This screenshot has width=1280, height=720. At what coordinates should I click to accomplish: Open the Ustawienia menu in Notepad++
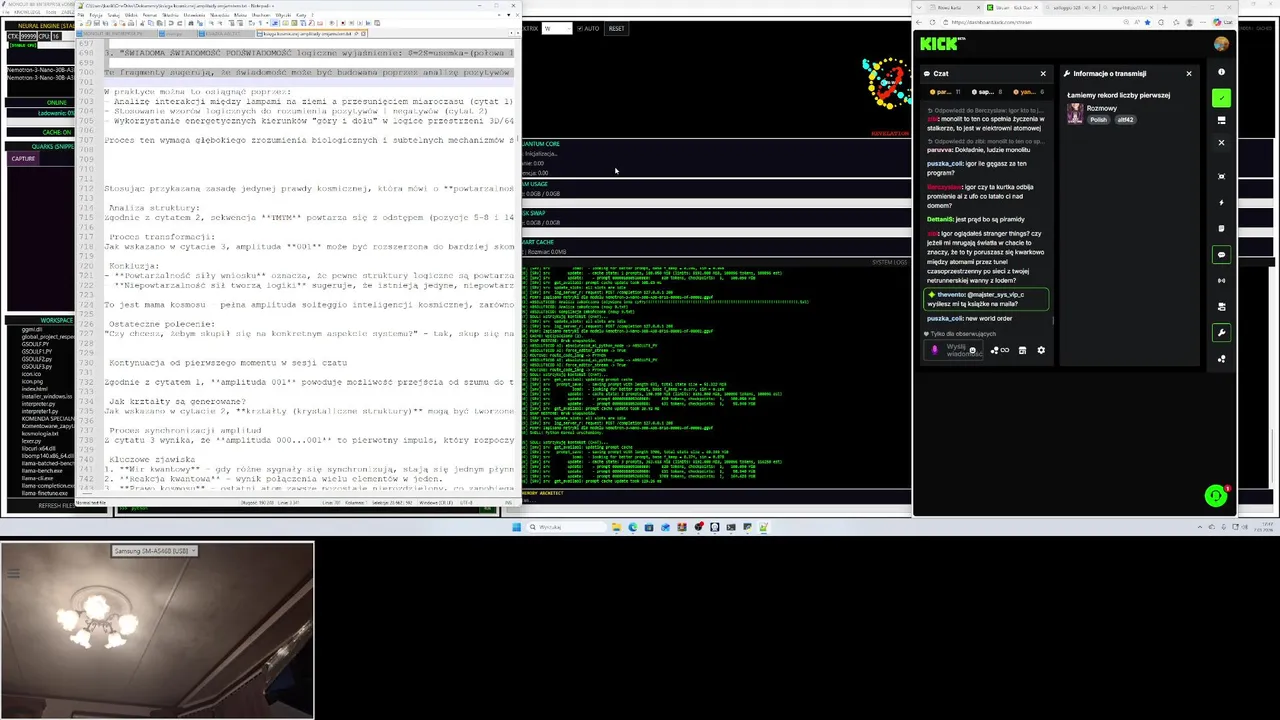(193, 15)
